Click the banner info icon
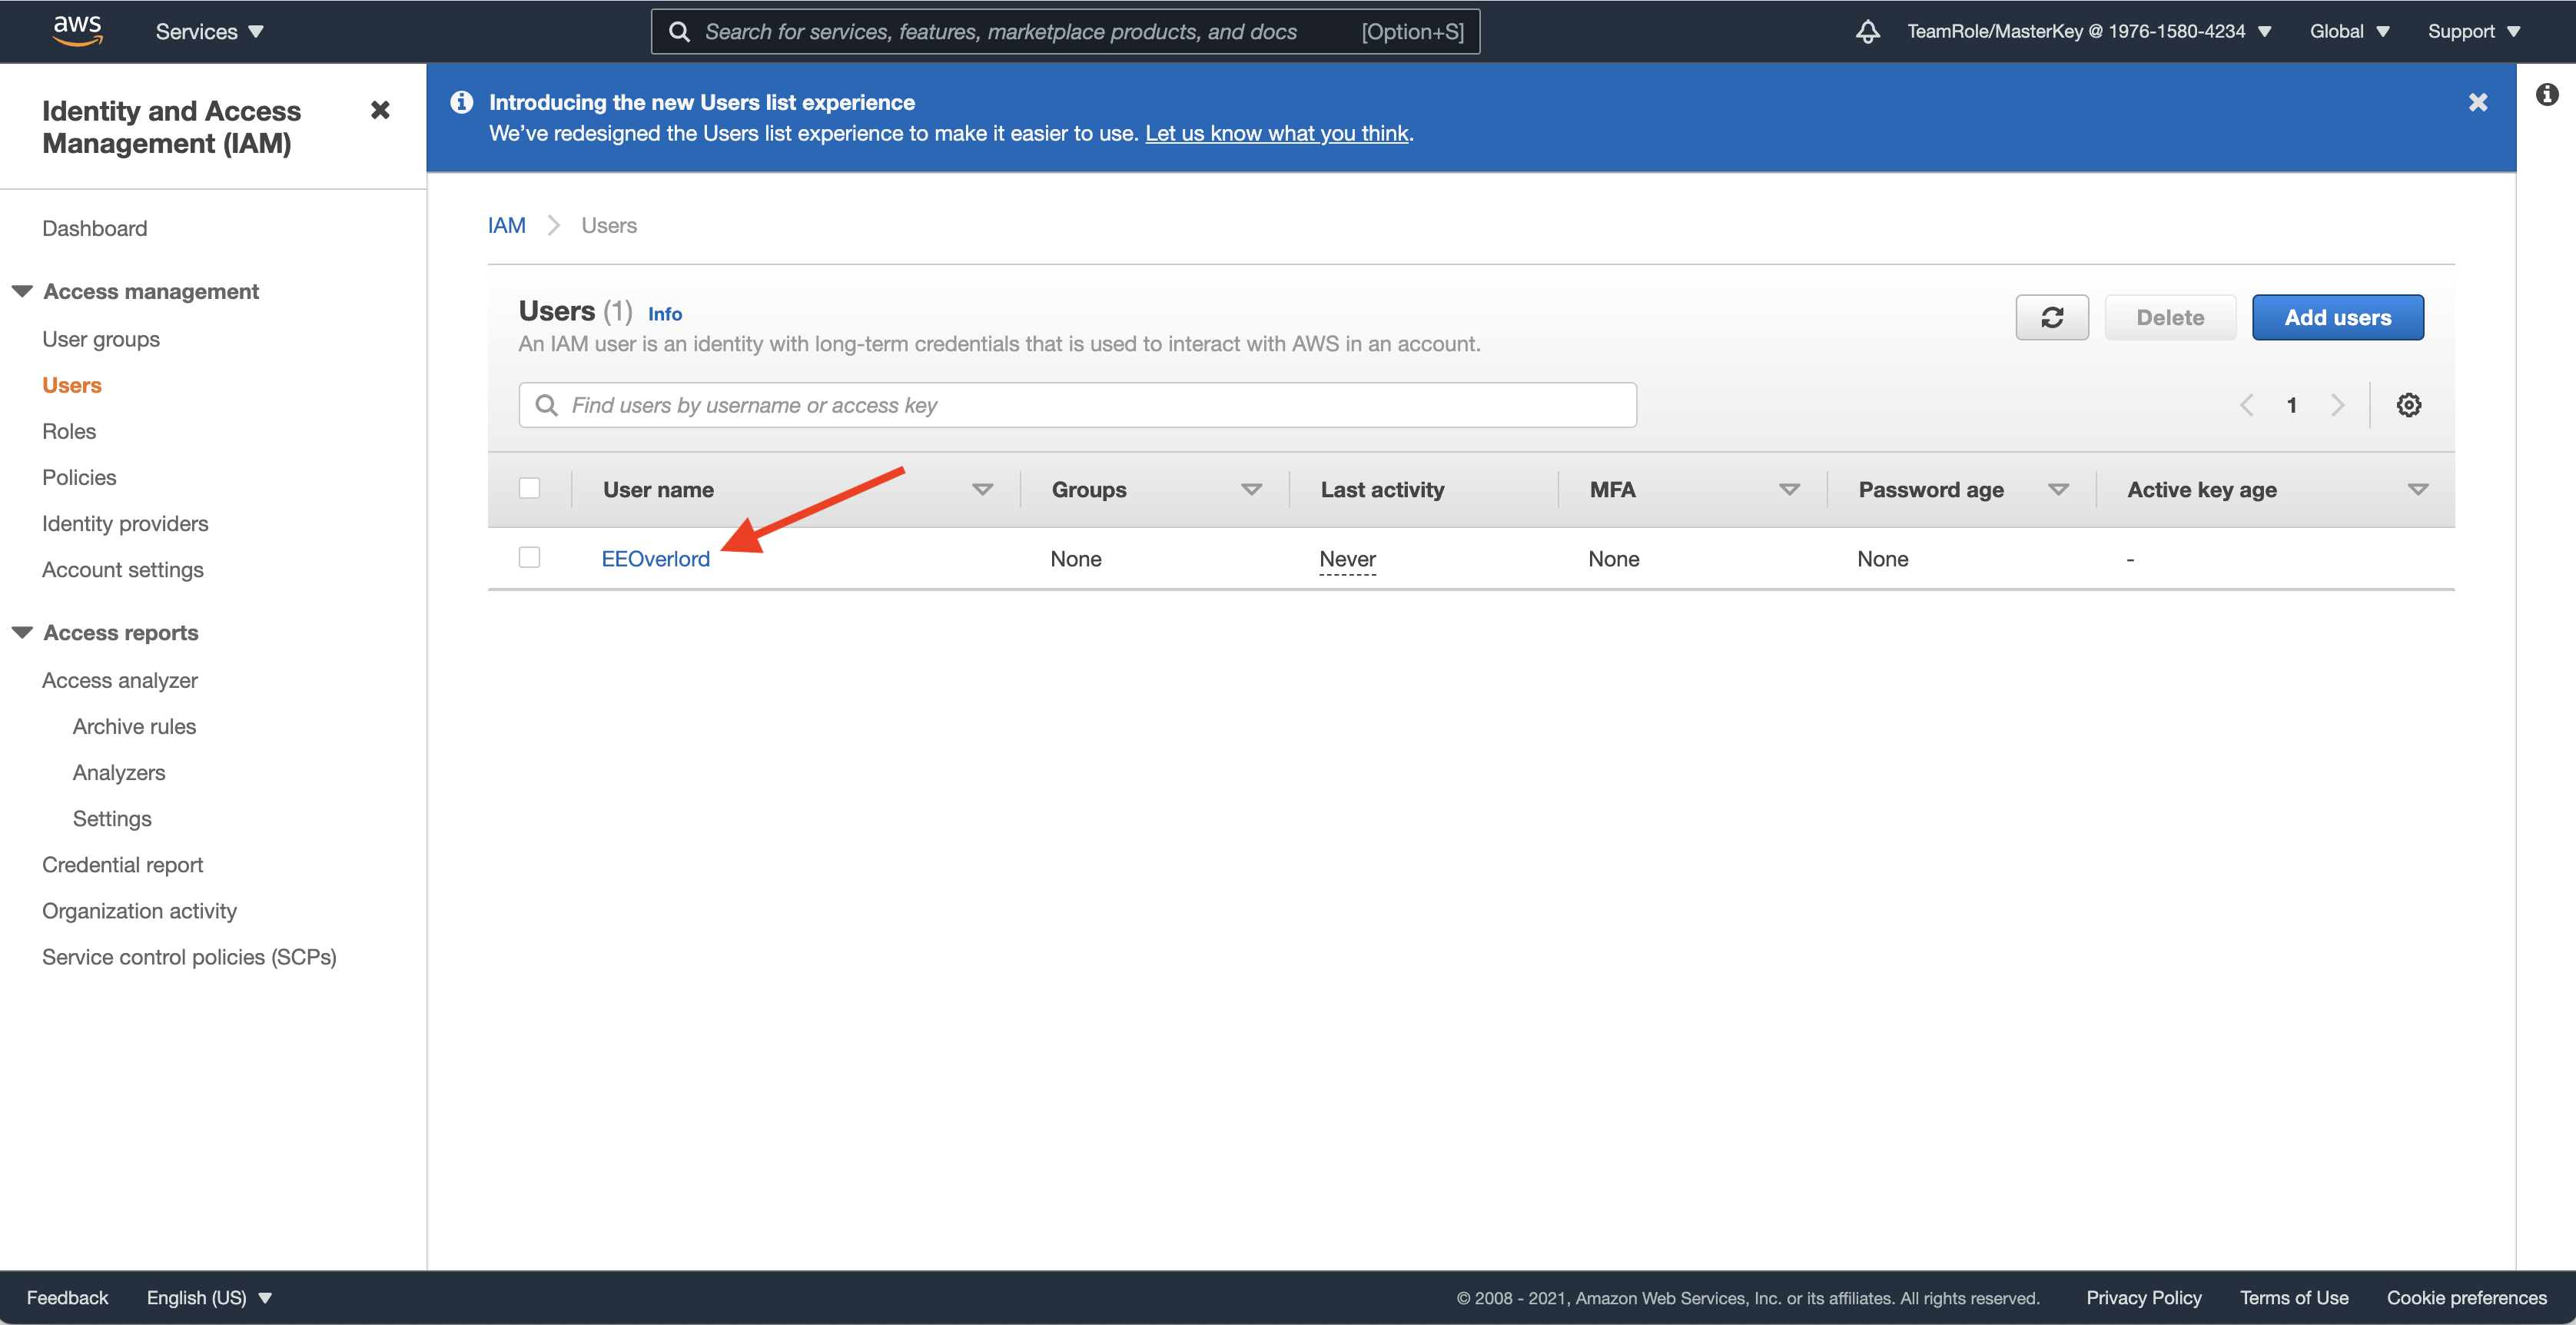The width and height of the screenshot is (2576, 1325). tap(461, 102)
